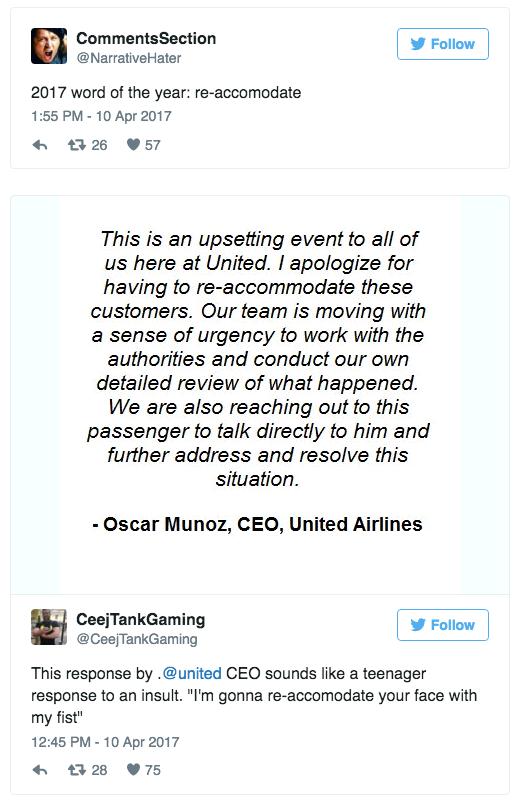Open the 1:55 PM - 10 Apr 2017 timestamp

[x=101, y=116]
